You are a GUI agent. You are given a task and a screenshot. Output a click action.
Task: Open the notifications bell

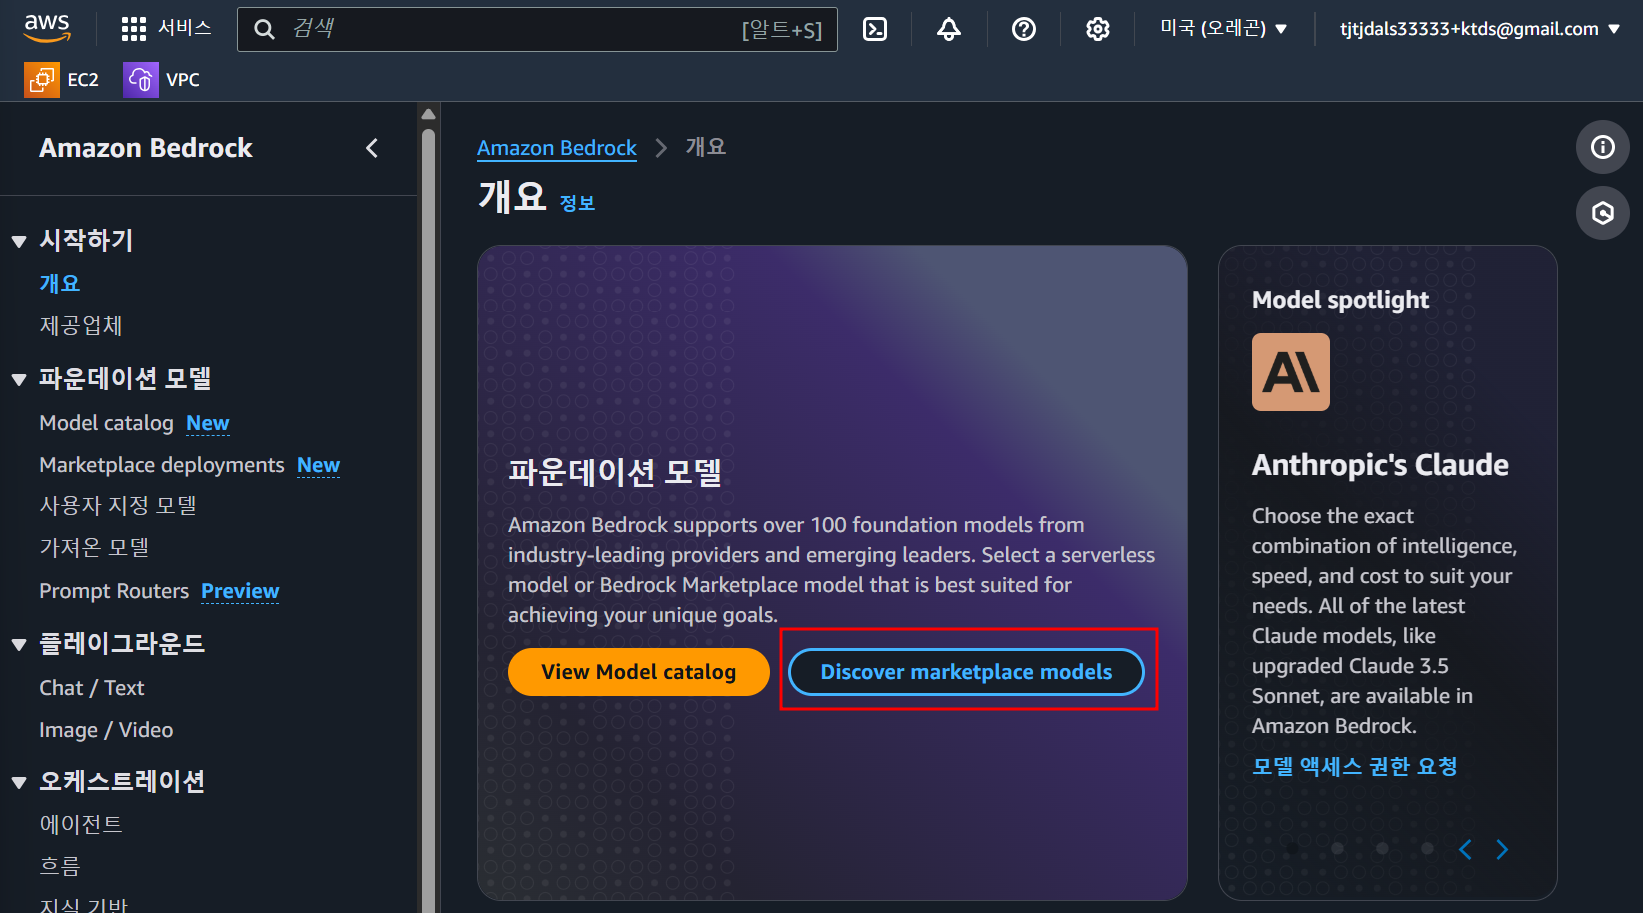tap(949, 29)
